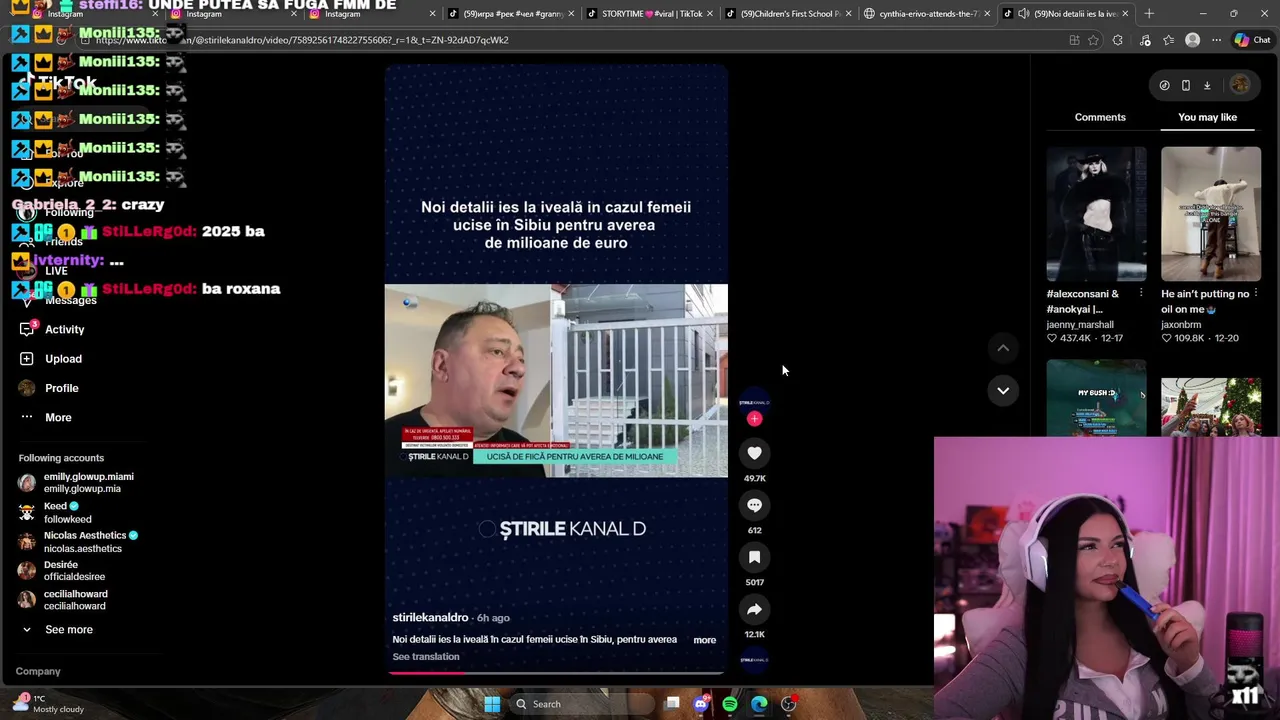Open stirilekanaldro username link

pos(430,618)
